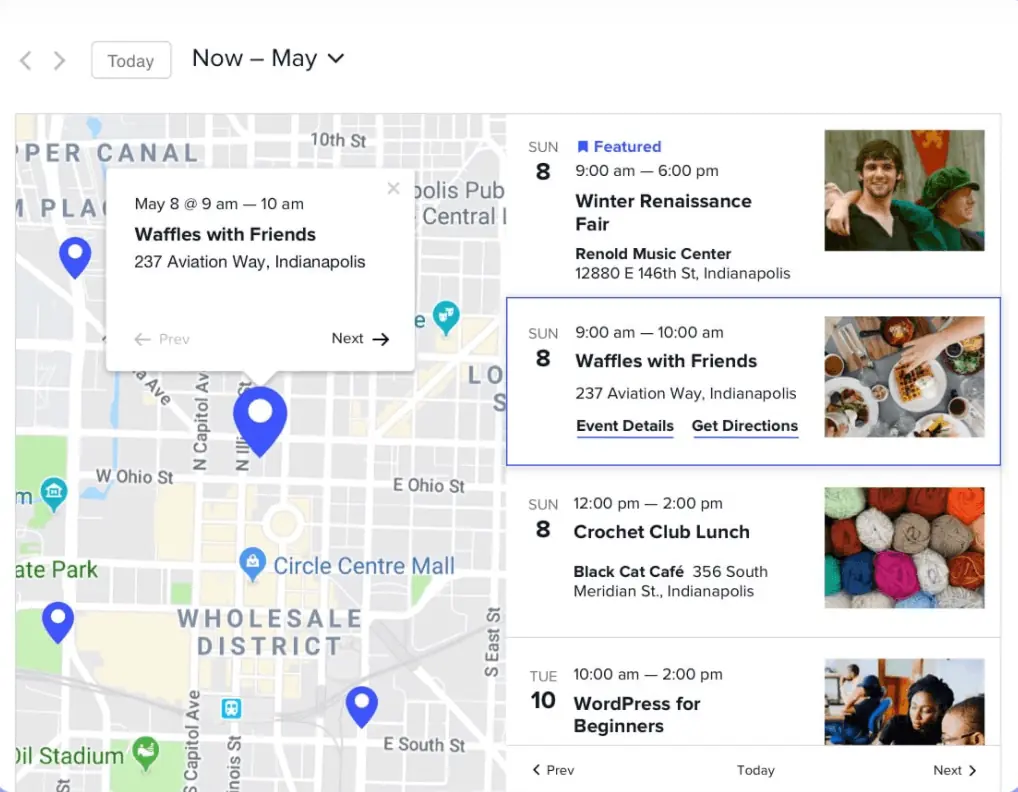
Task: Click the Black Cat Café venue name
Action: (628, 571)
